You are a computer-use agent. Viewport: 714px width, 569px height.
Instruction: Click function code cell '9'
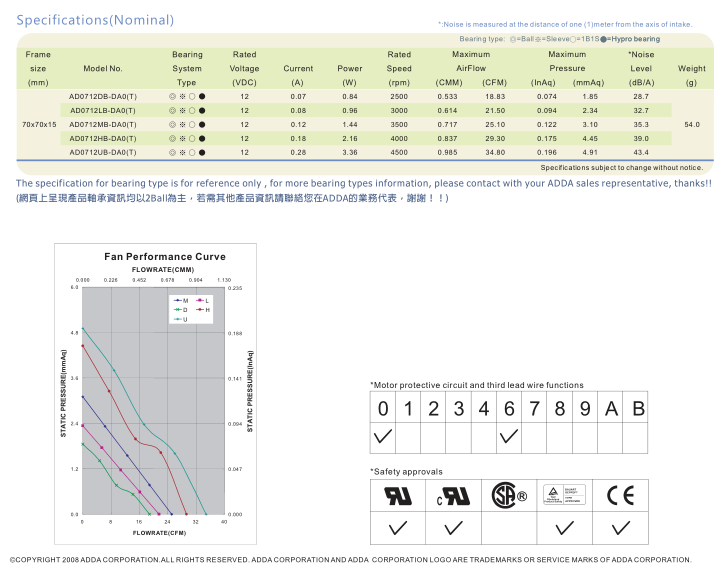(x=585, y=408)
